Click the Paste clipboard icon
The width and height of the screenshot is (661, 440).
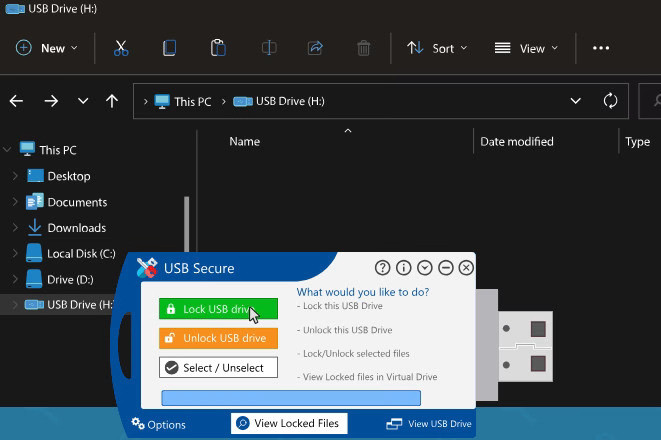(218, 48)
